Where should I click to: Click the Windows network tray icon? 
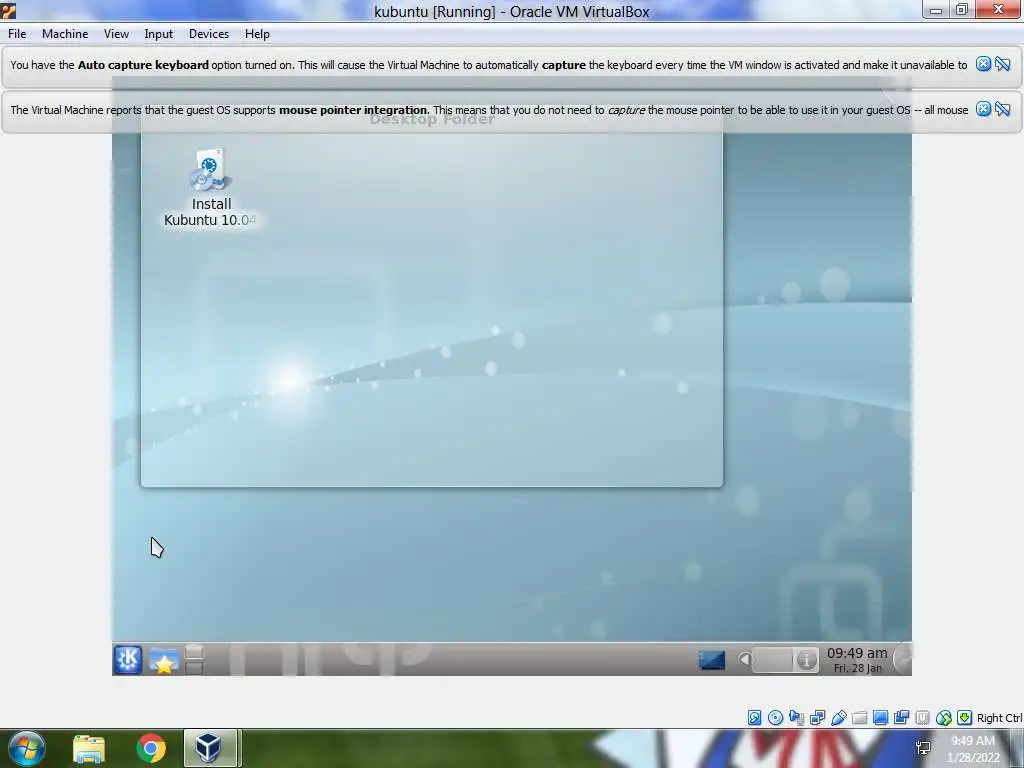pyautogui.click(x=923, y=748)
